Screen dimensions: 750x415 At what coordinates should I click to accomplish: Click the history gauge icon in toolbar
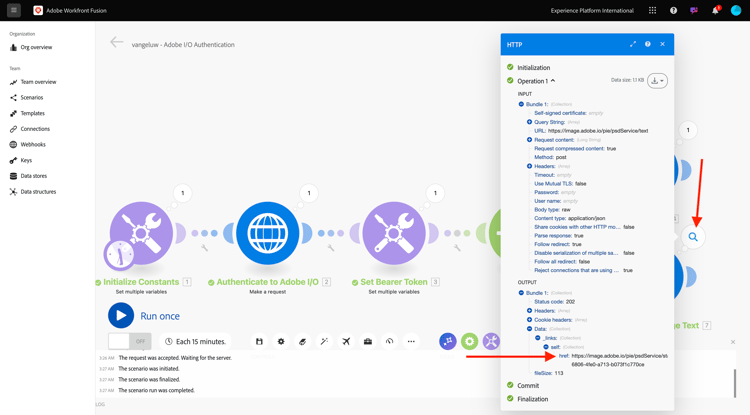389,341
